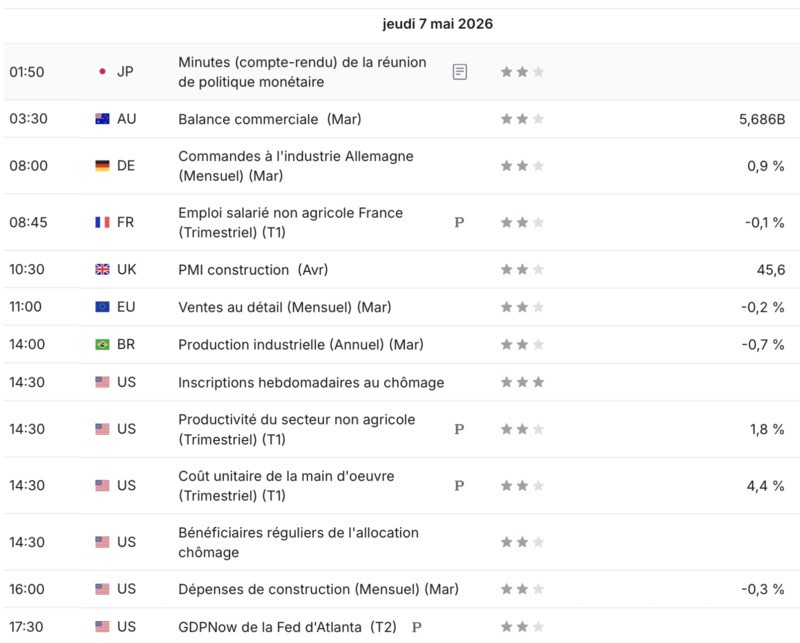Click the preliminary P icon for France employment

pyautogui.click(x=459, y=222)
